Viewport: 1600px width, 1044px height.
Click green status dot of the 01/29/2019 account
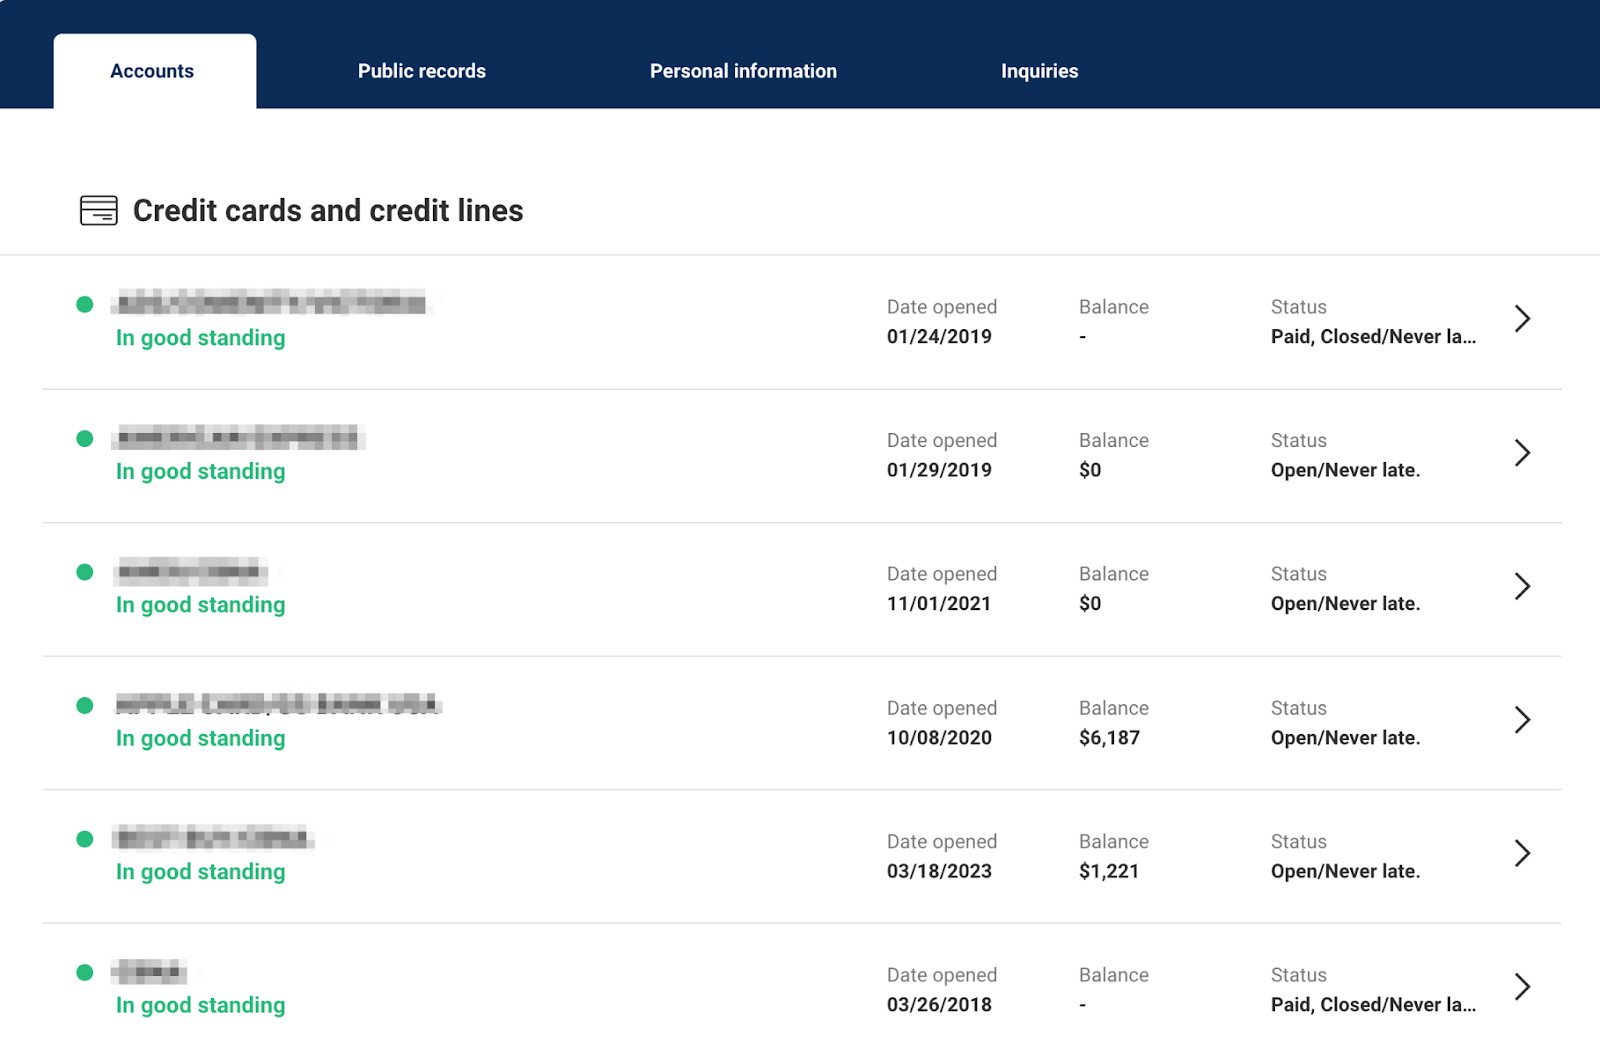pyautogui.click(x=85, y=438)
